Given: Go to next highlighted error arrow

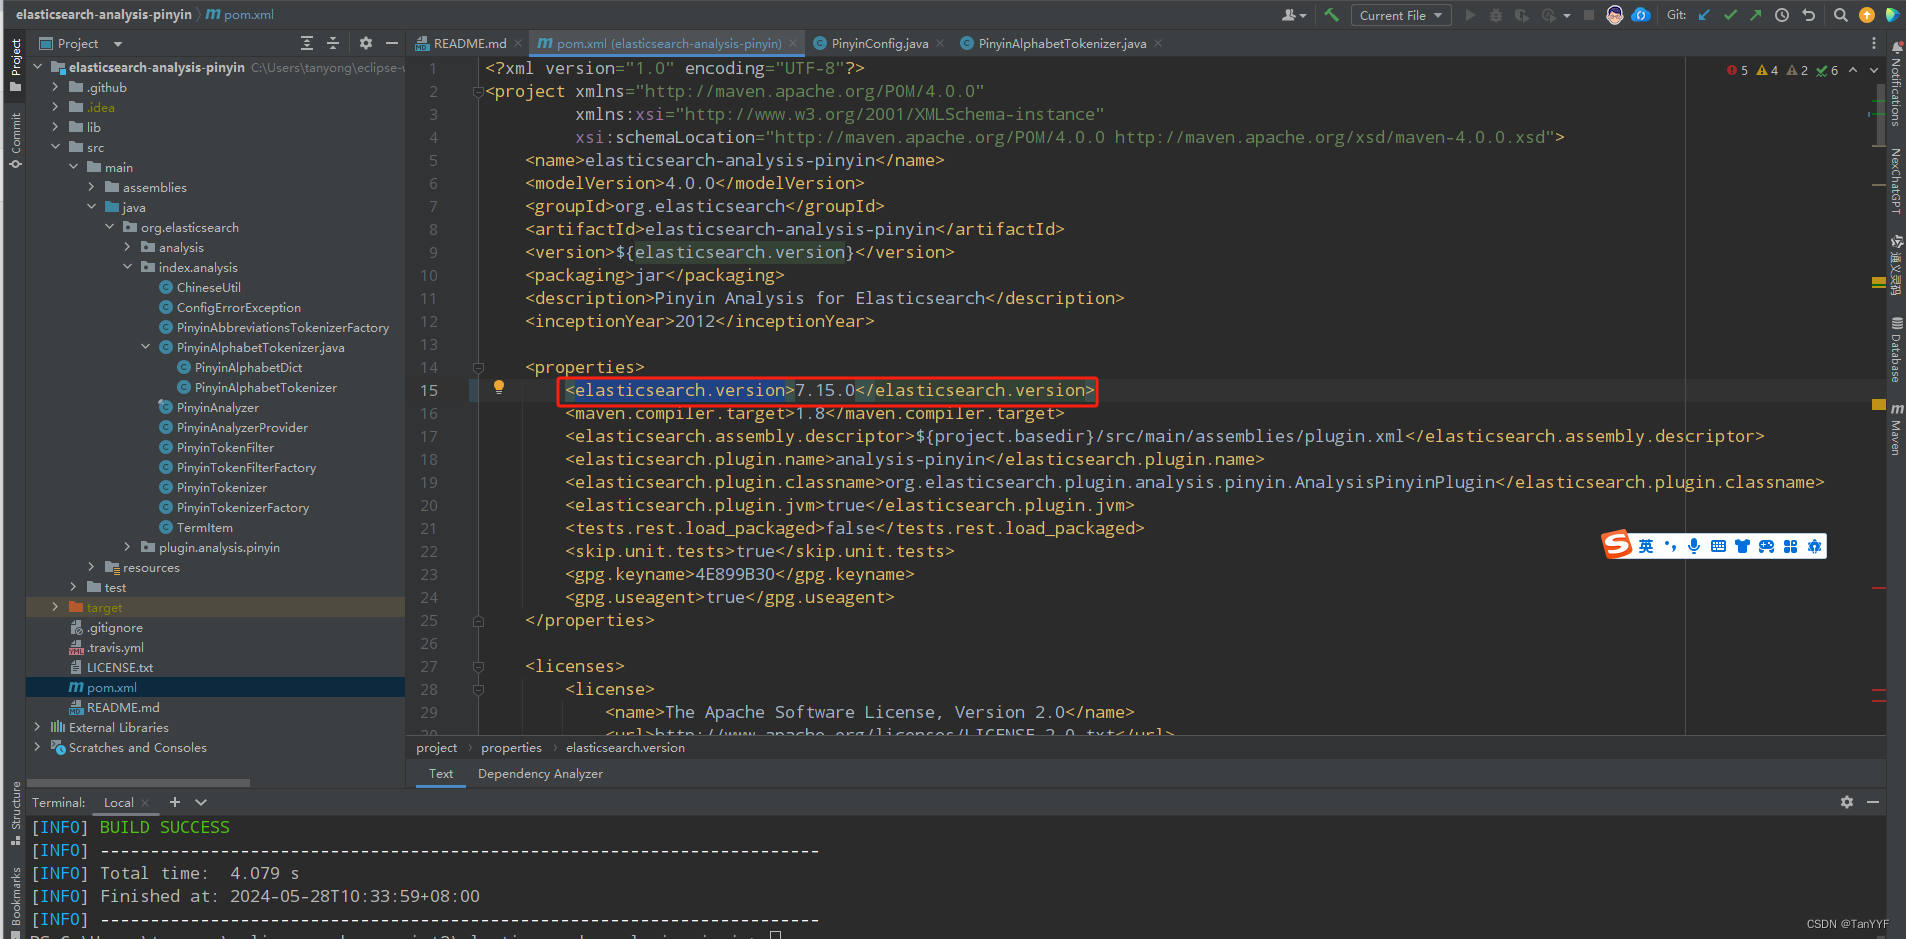Looking at the screenshot, I should (x=1874, y=70).
